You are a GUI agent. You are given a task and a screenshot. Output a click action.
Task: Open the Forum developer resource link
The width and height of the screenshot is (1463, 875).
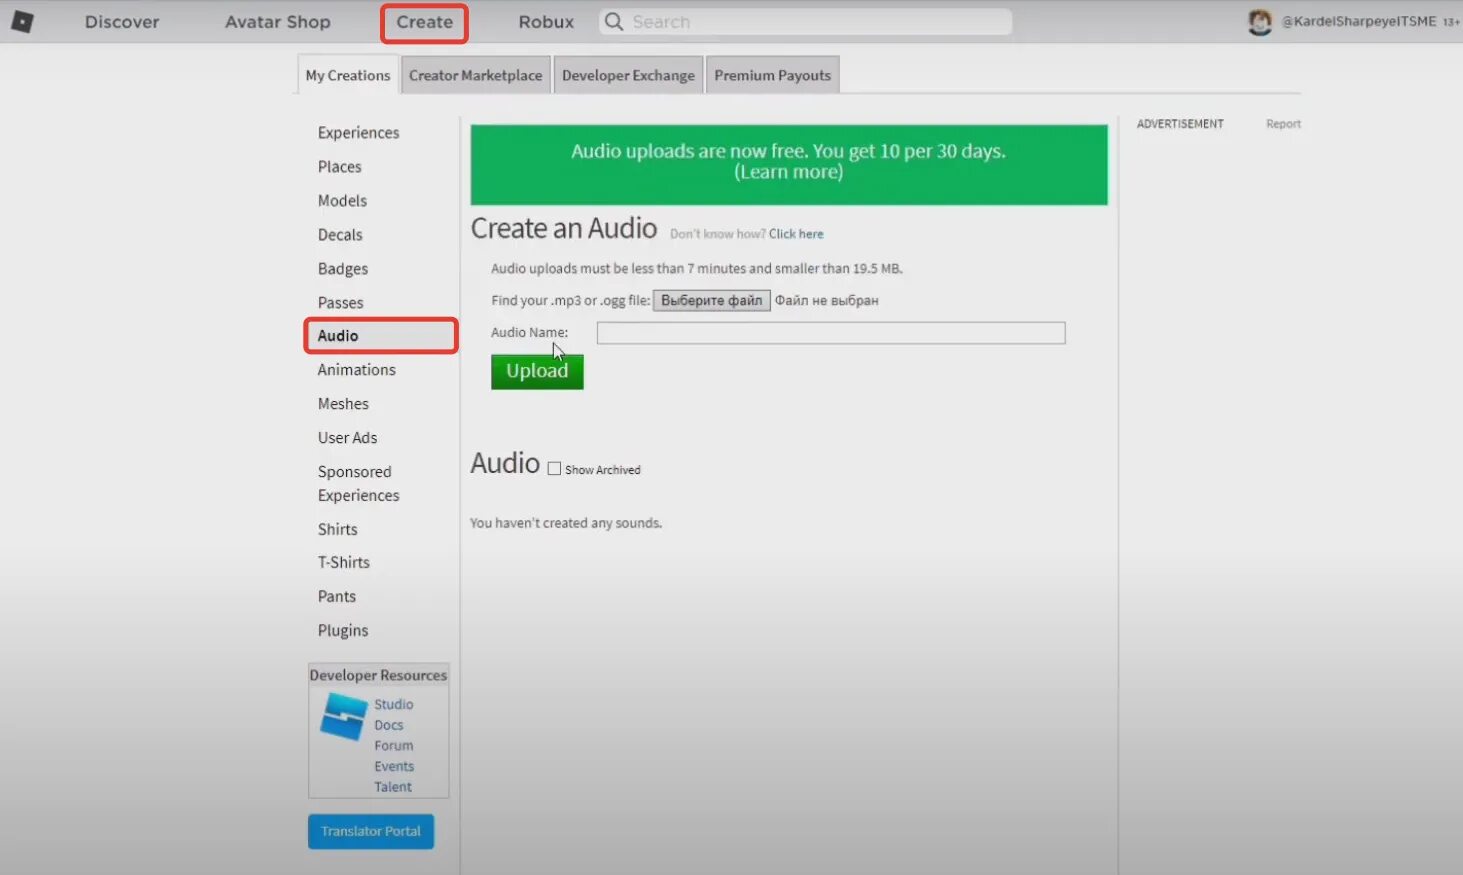394,746
